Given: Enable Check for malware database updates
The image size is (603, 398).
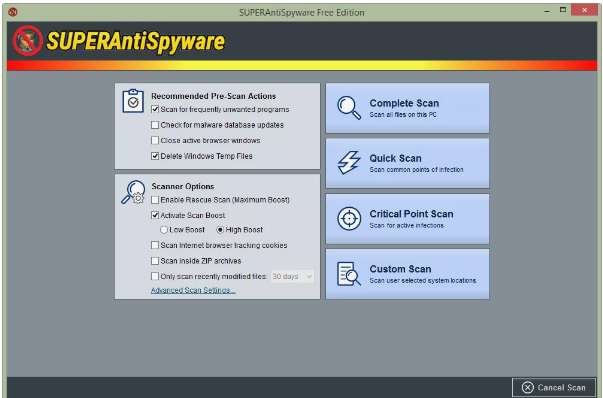Looking at the screenshot, I should [x=155, y=125].
